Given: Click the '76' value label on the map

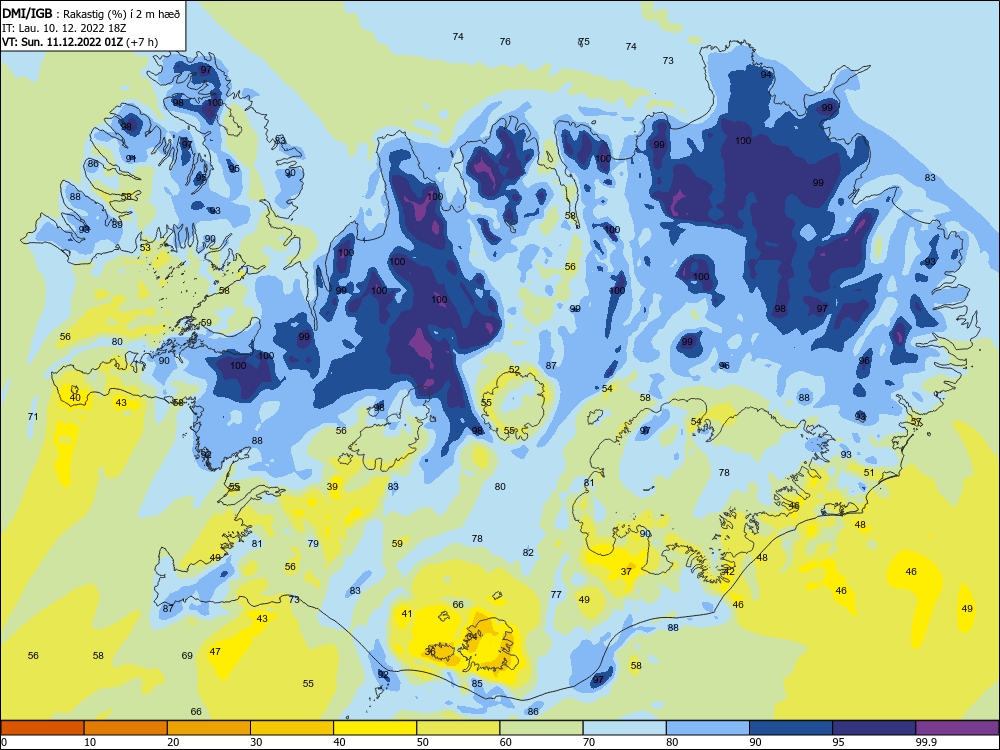Looking at the screenshot, I should [x=505, y=41].
